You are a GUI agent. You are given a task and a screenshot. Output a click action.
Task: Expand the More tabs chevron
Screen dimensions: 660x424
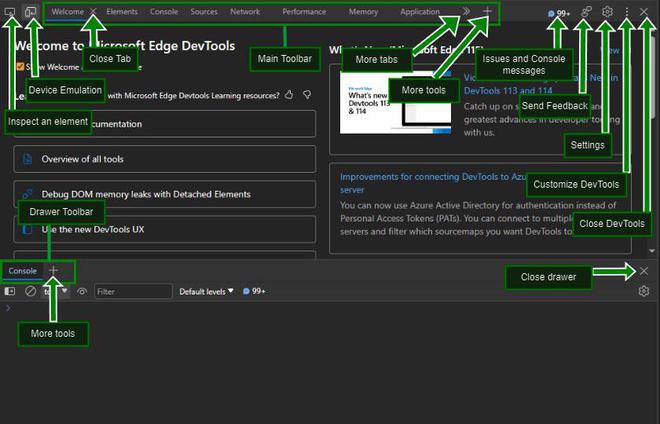(466, 11)
